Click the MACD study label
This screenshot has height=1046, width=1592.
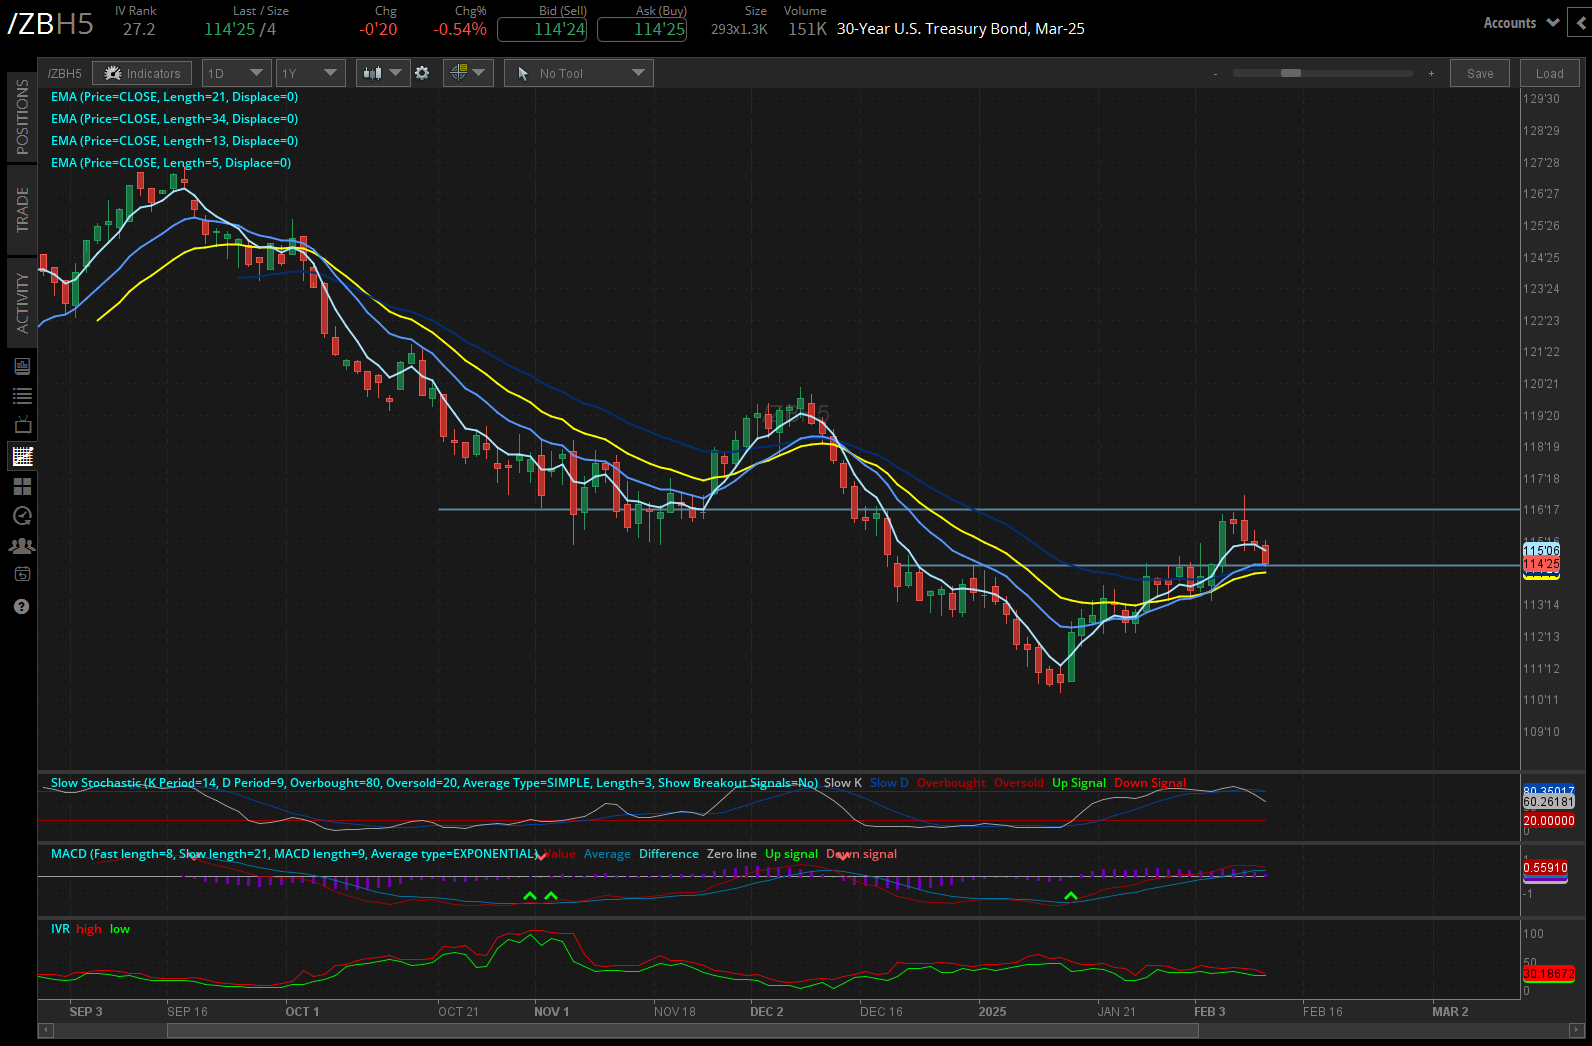coord(294,854)
